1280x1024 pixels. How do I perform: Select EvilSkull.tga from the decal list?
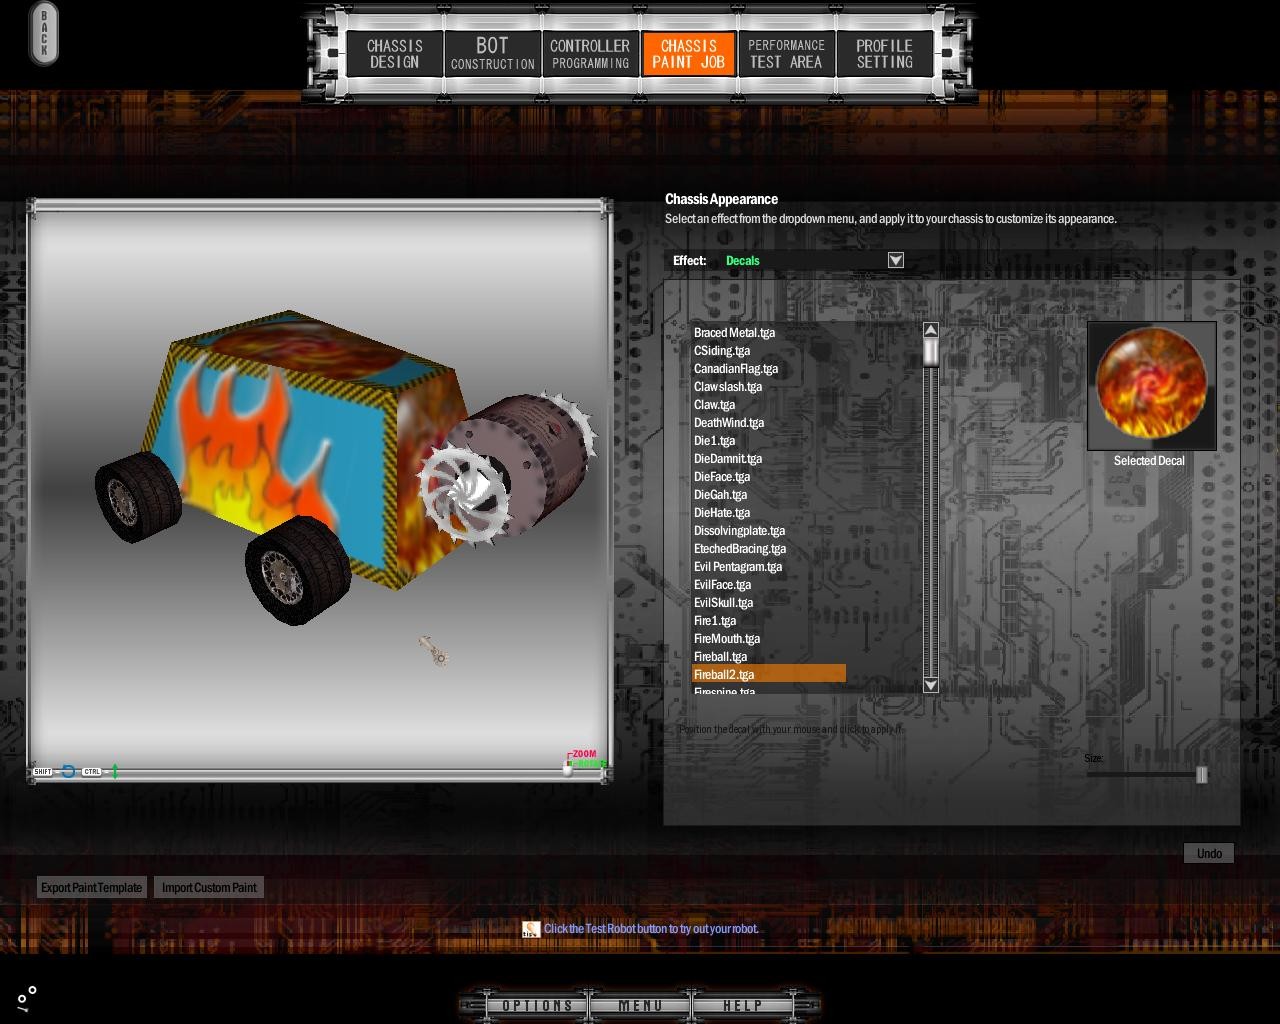point(723,603)
